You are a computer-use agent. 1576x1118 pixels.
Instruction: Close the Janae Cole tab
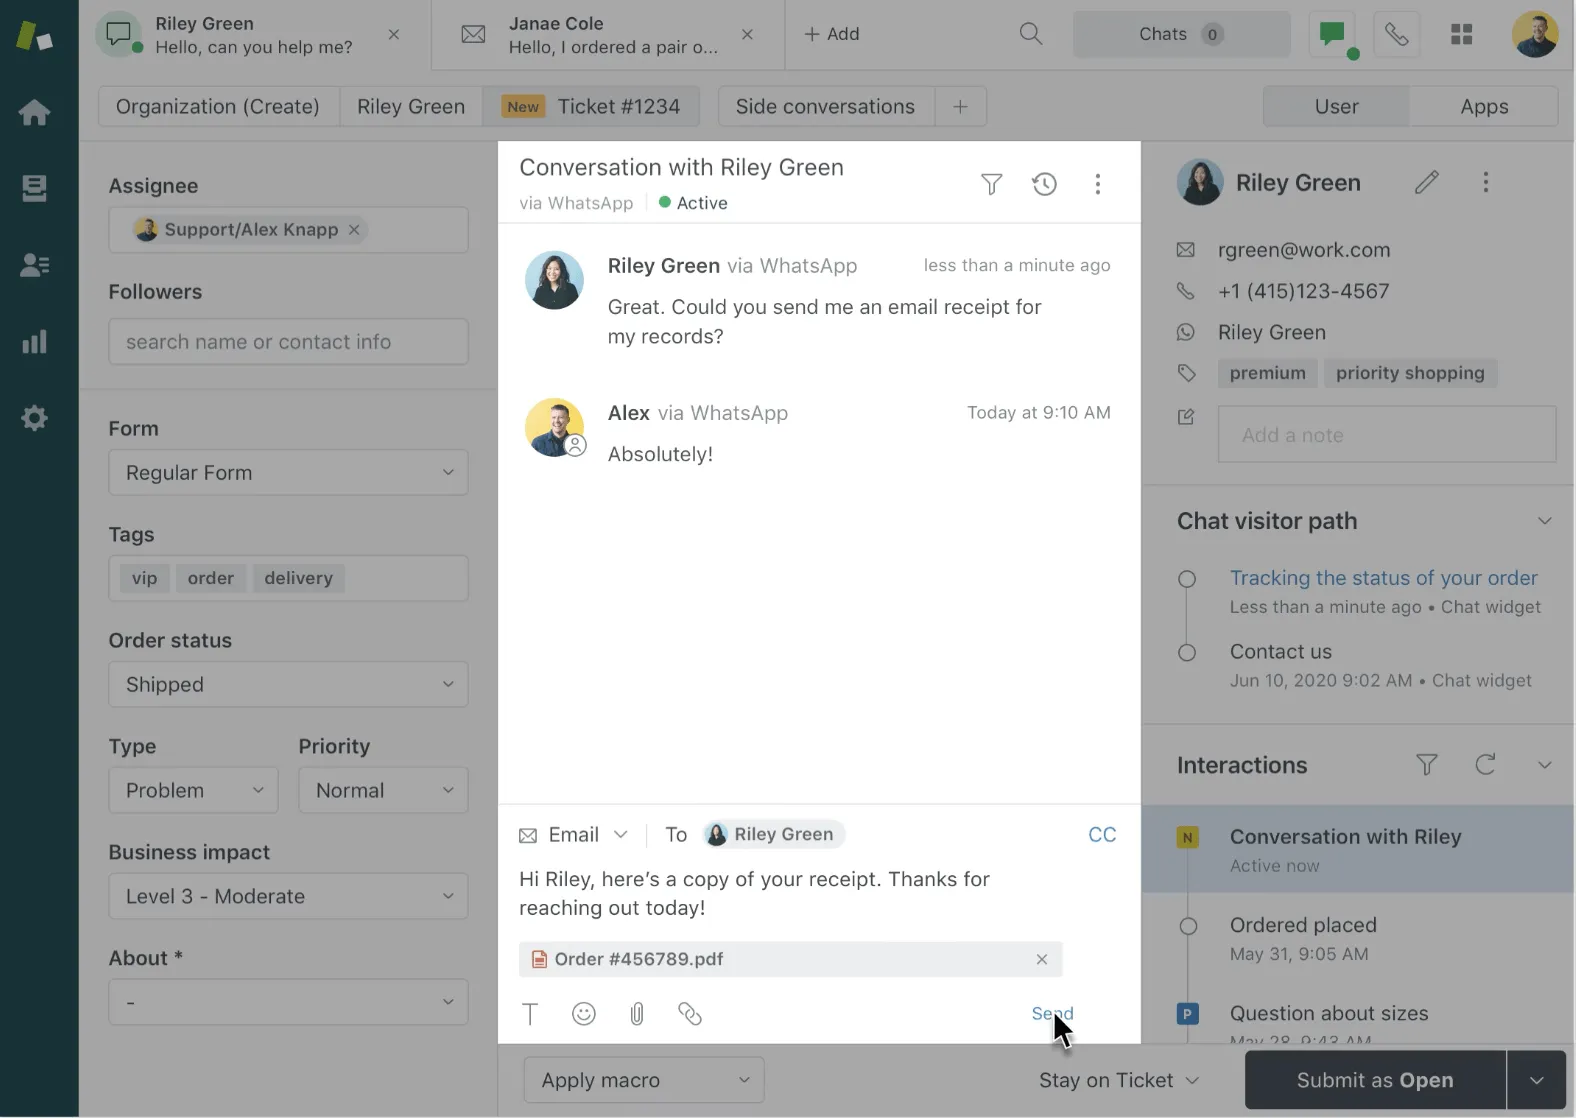(x=747, y=35)
